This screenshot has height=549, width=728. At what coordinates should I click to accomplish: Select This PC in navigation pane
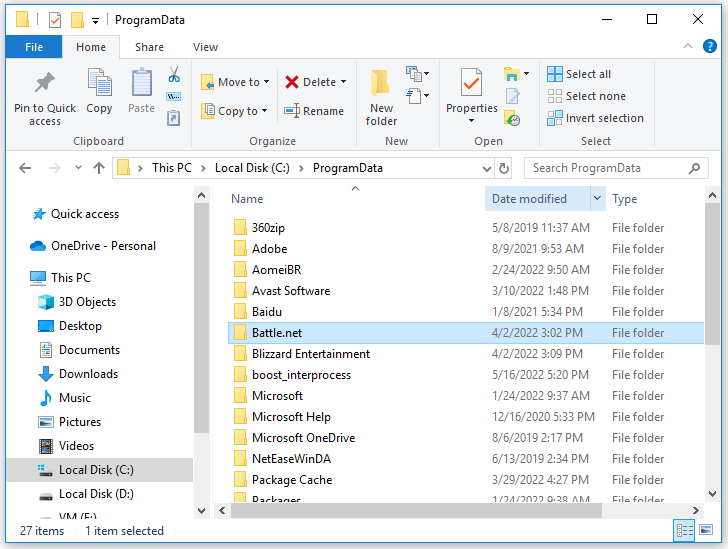point(71,278)
